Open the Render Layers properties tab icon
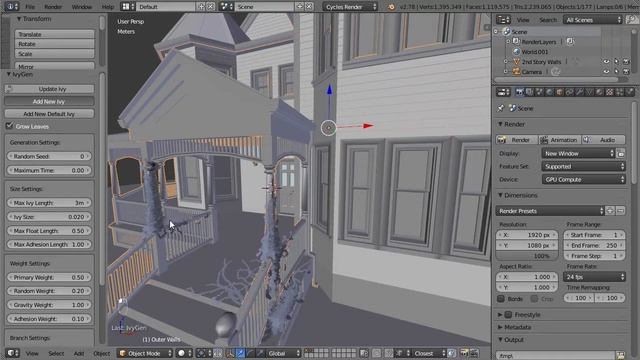 [529, 92]
